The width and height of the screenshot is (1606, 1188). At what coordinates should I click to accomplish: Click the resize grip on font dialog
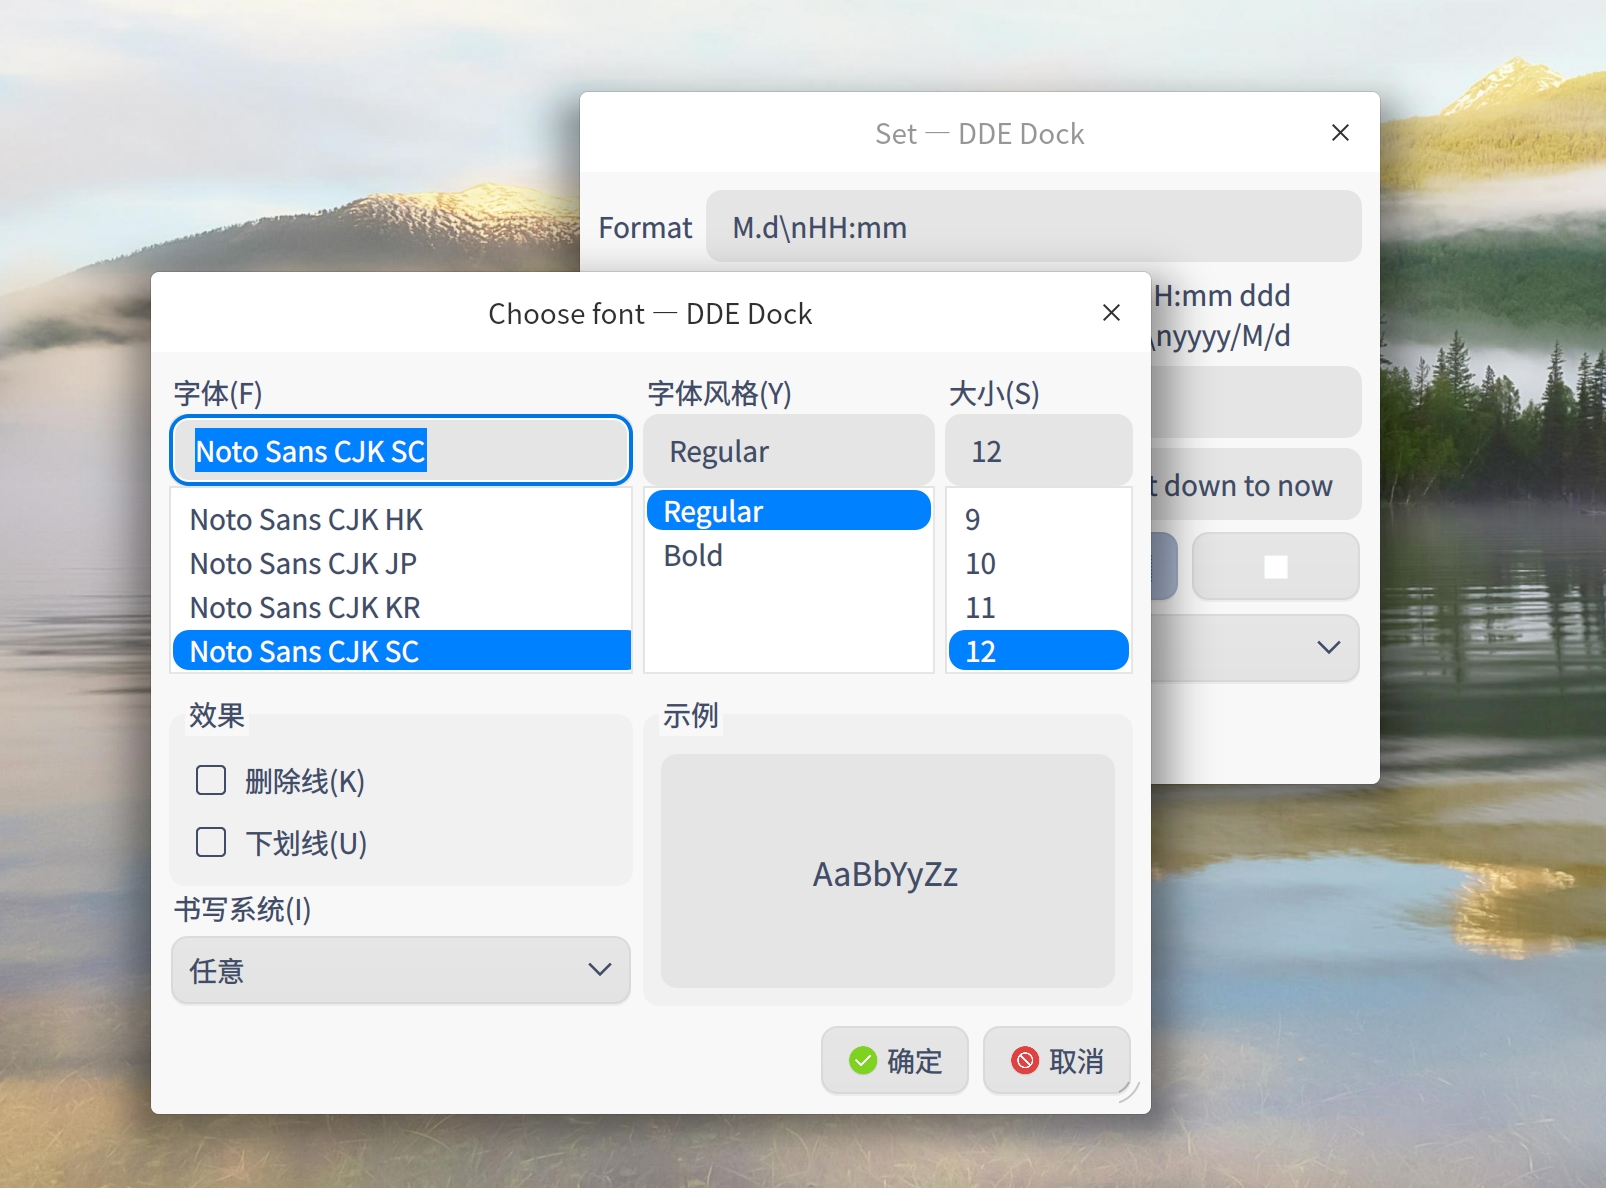1130,1092
